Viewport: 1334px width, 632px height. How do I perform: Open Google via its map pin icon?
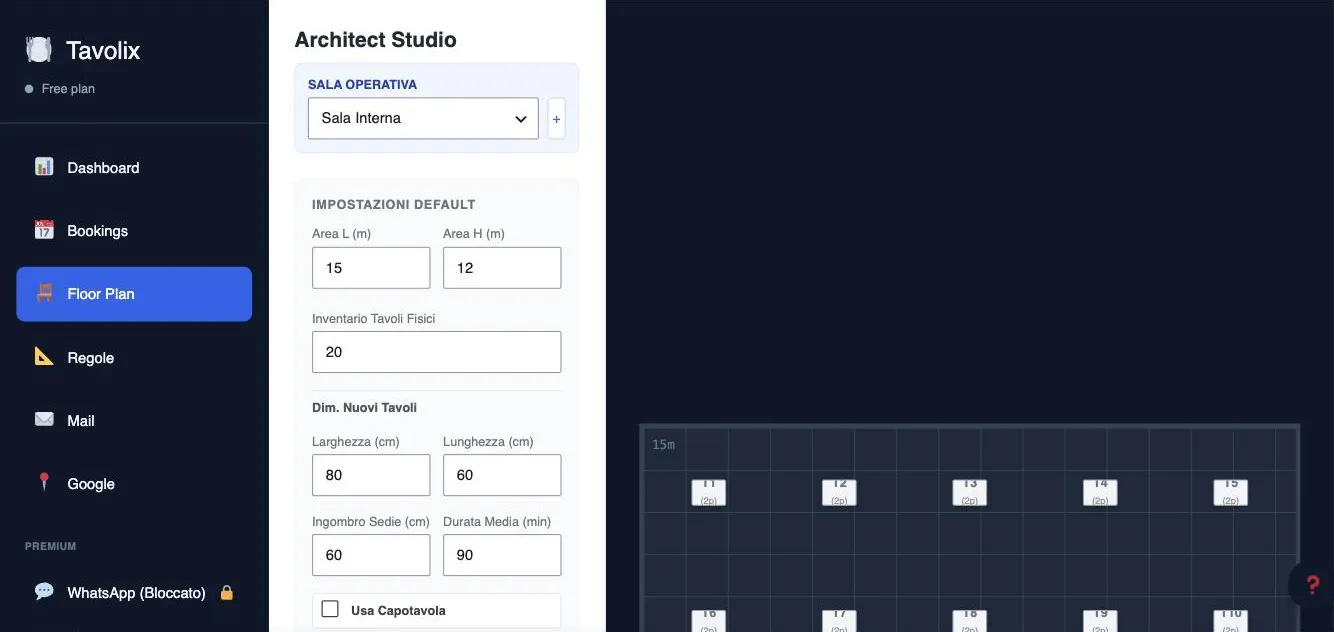tap(44, 483)
